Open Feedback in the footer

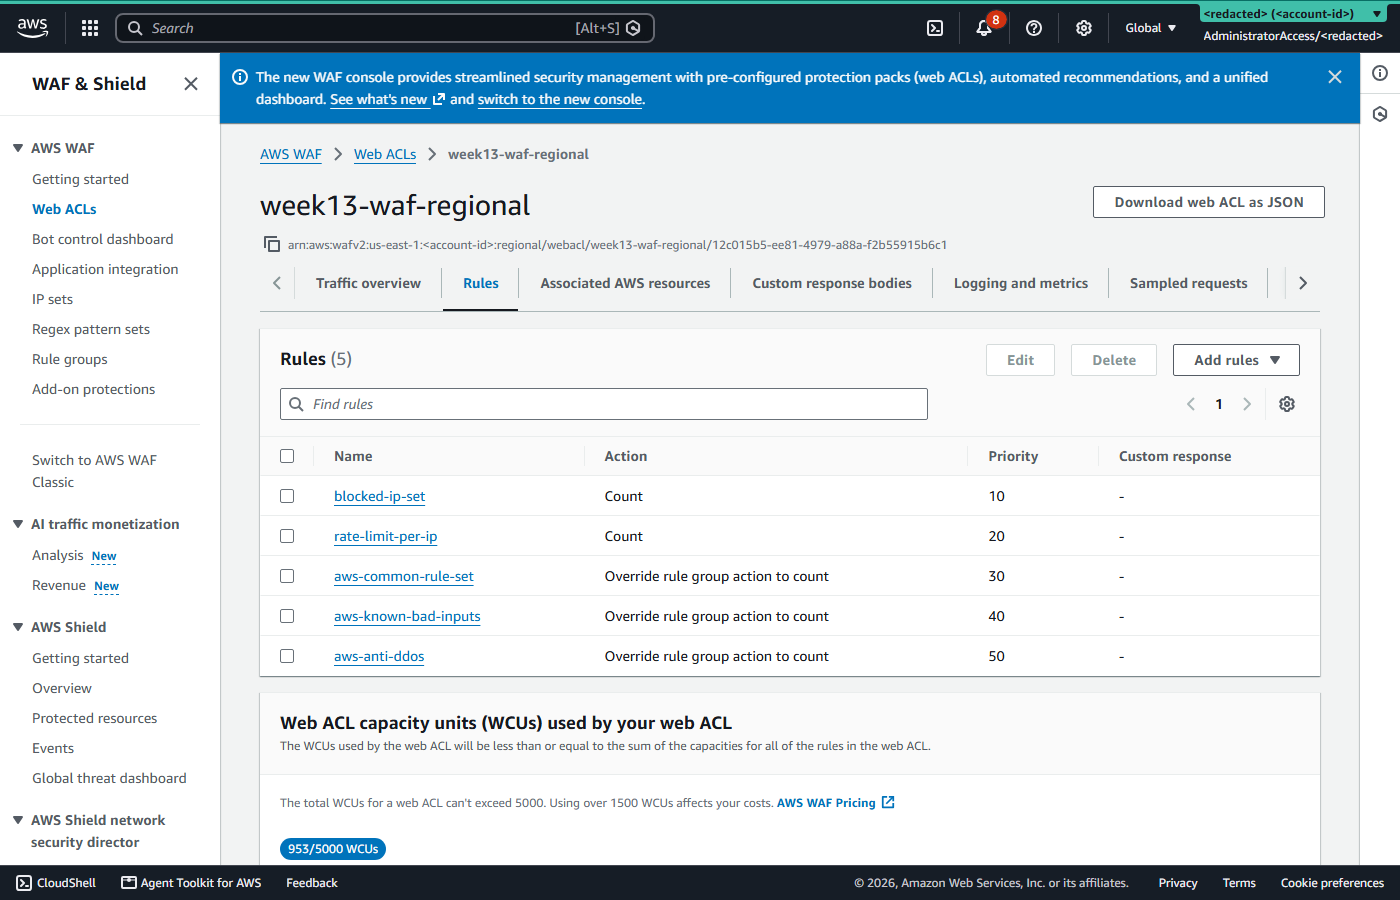click(312, 883)
